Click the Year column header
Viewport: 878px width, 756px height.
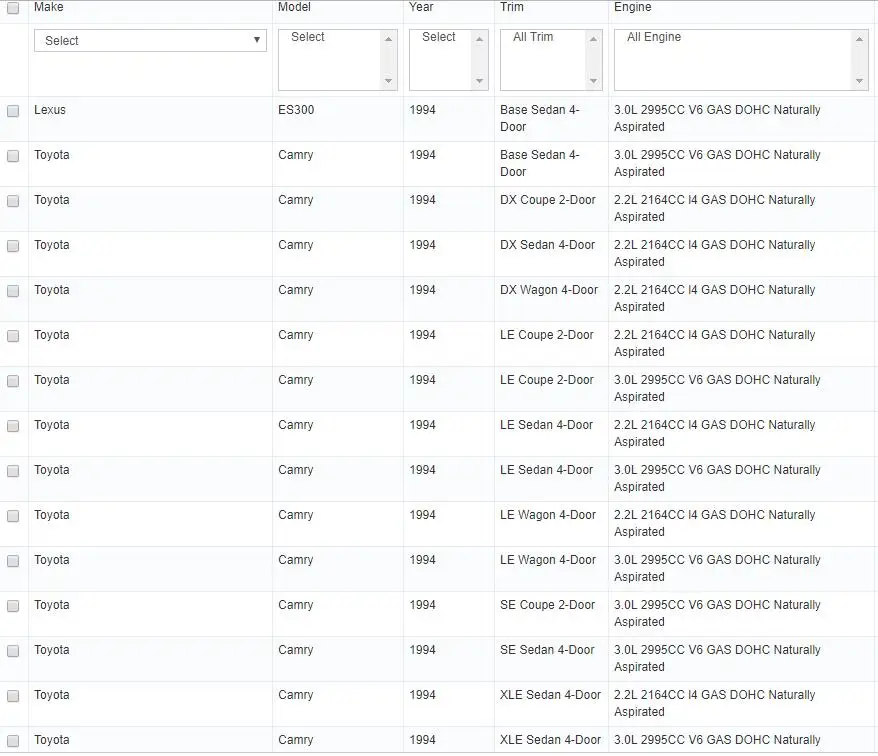click(x=421, y=7)
